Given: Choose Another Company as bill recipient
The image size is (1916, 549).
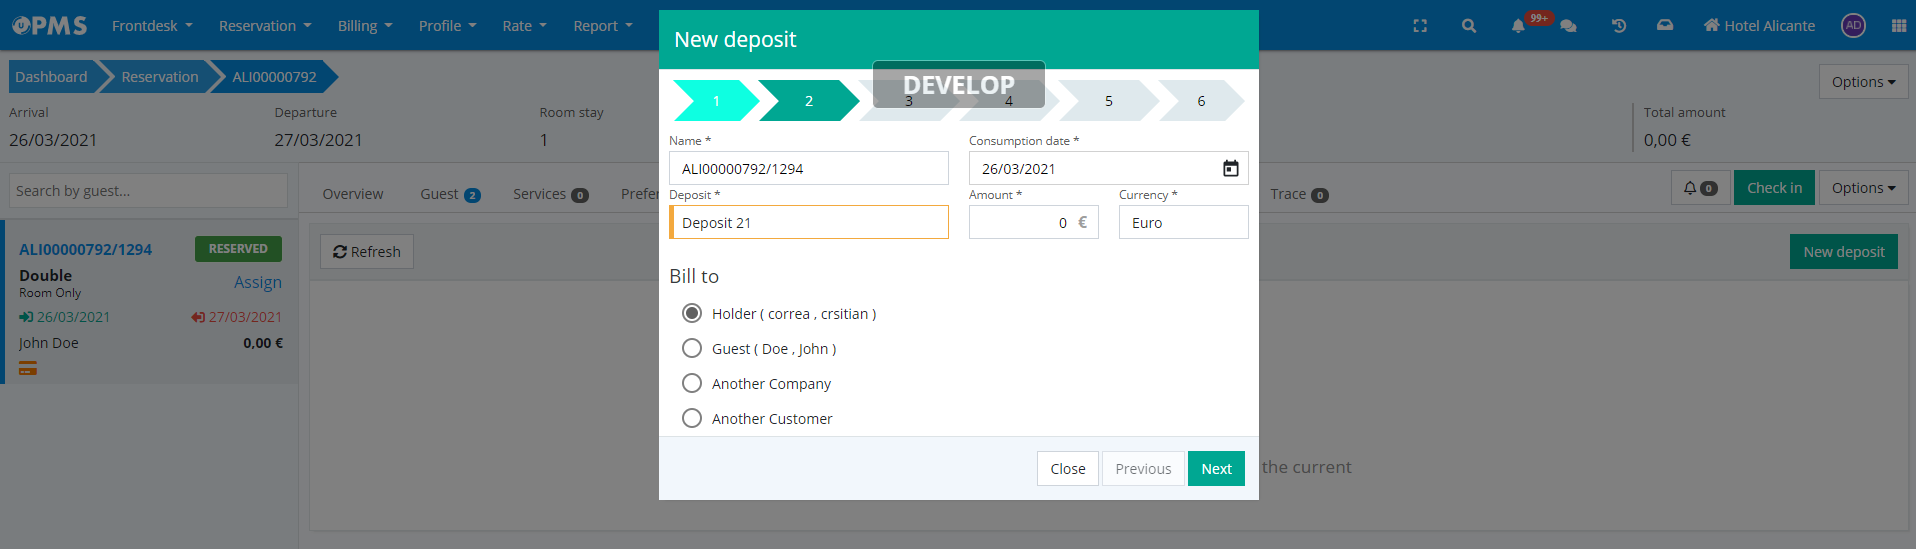Looking at the screenshot, I should [x=692, y=384].
